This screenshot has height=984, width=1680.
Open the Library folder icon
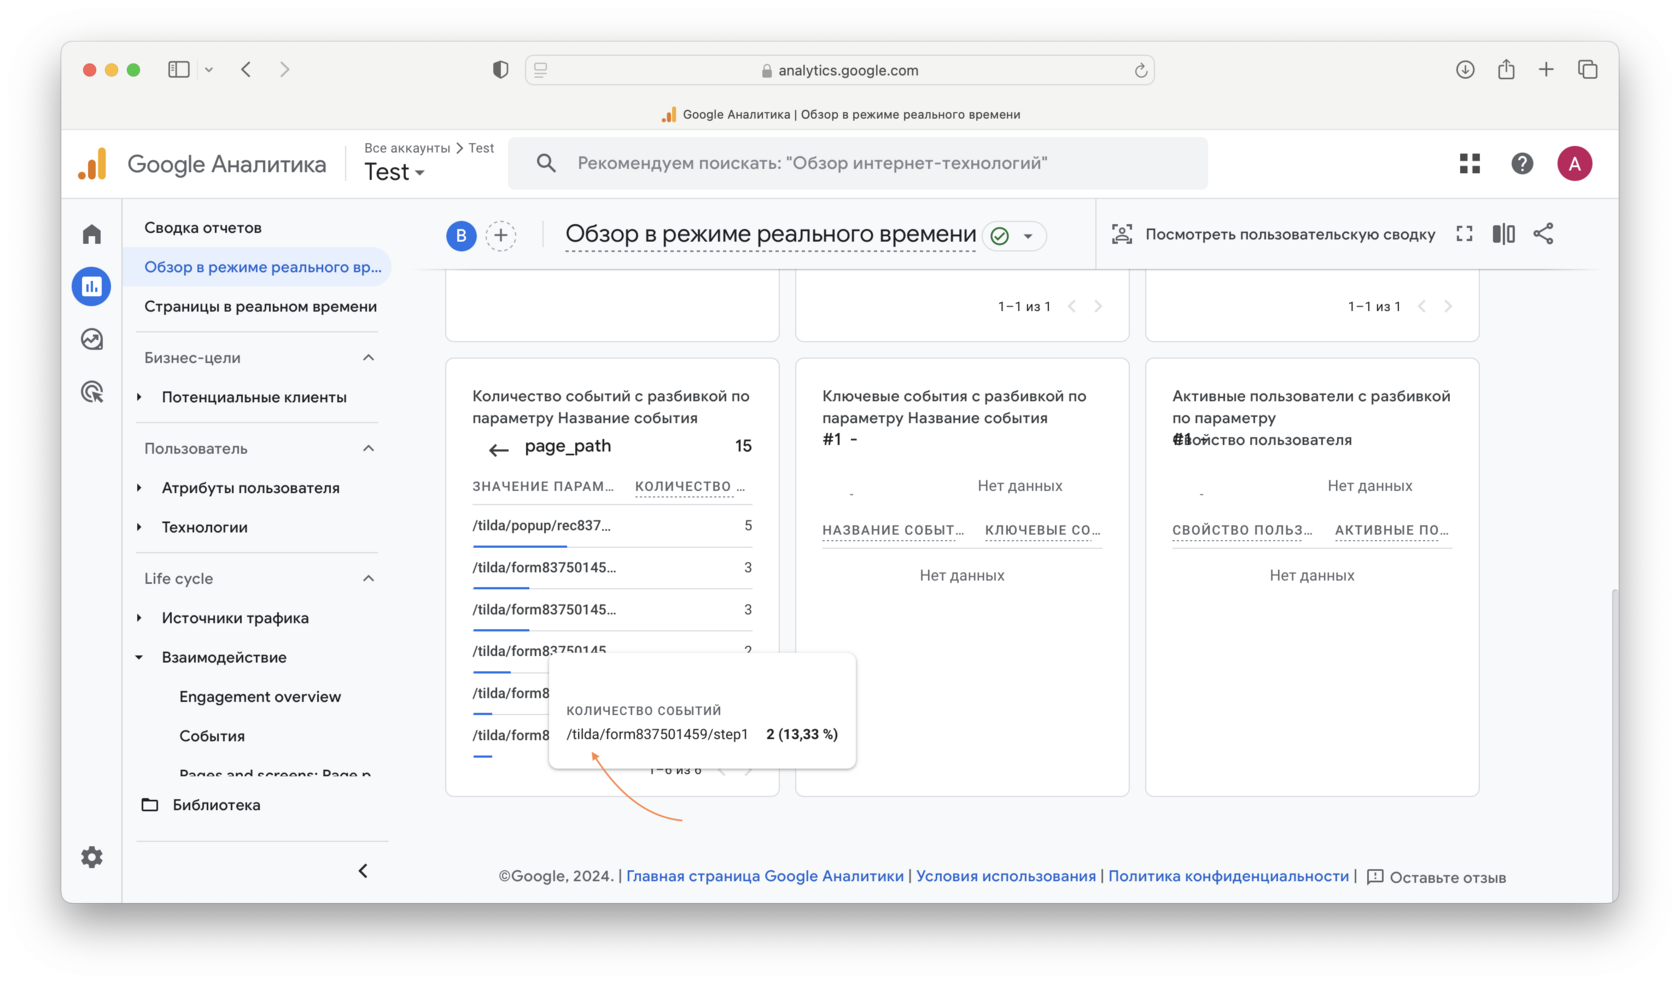pyautogui.click(x=150, y=805)
